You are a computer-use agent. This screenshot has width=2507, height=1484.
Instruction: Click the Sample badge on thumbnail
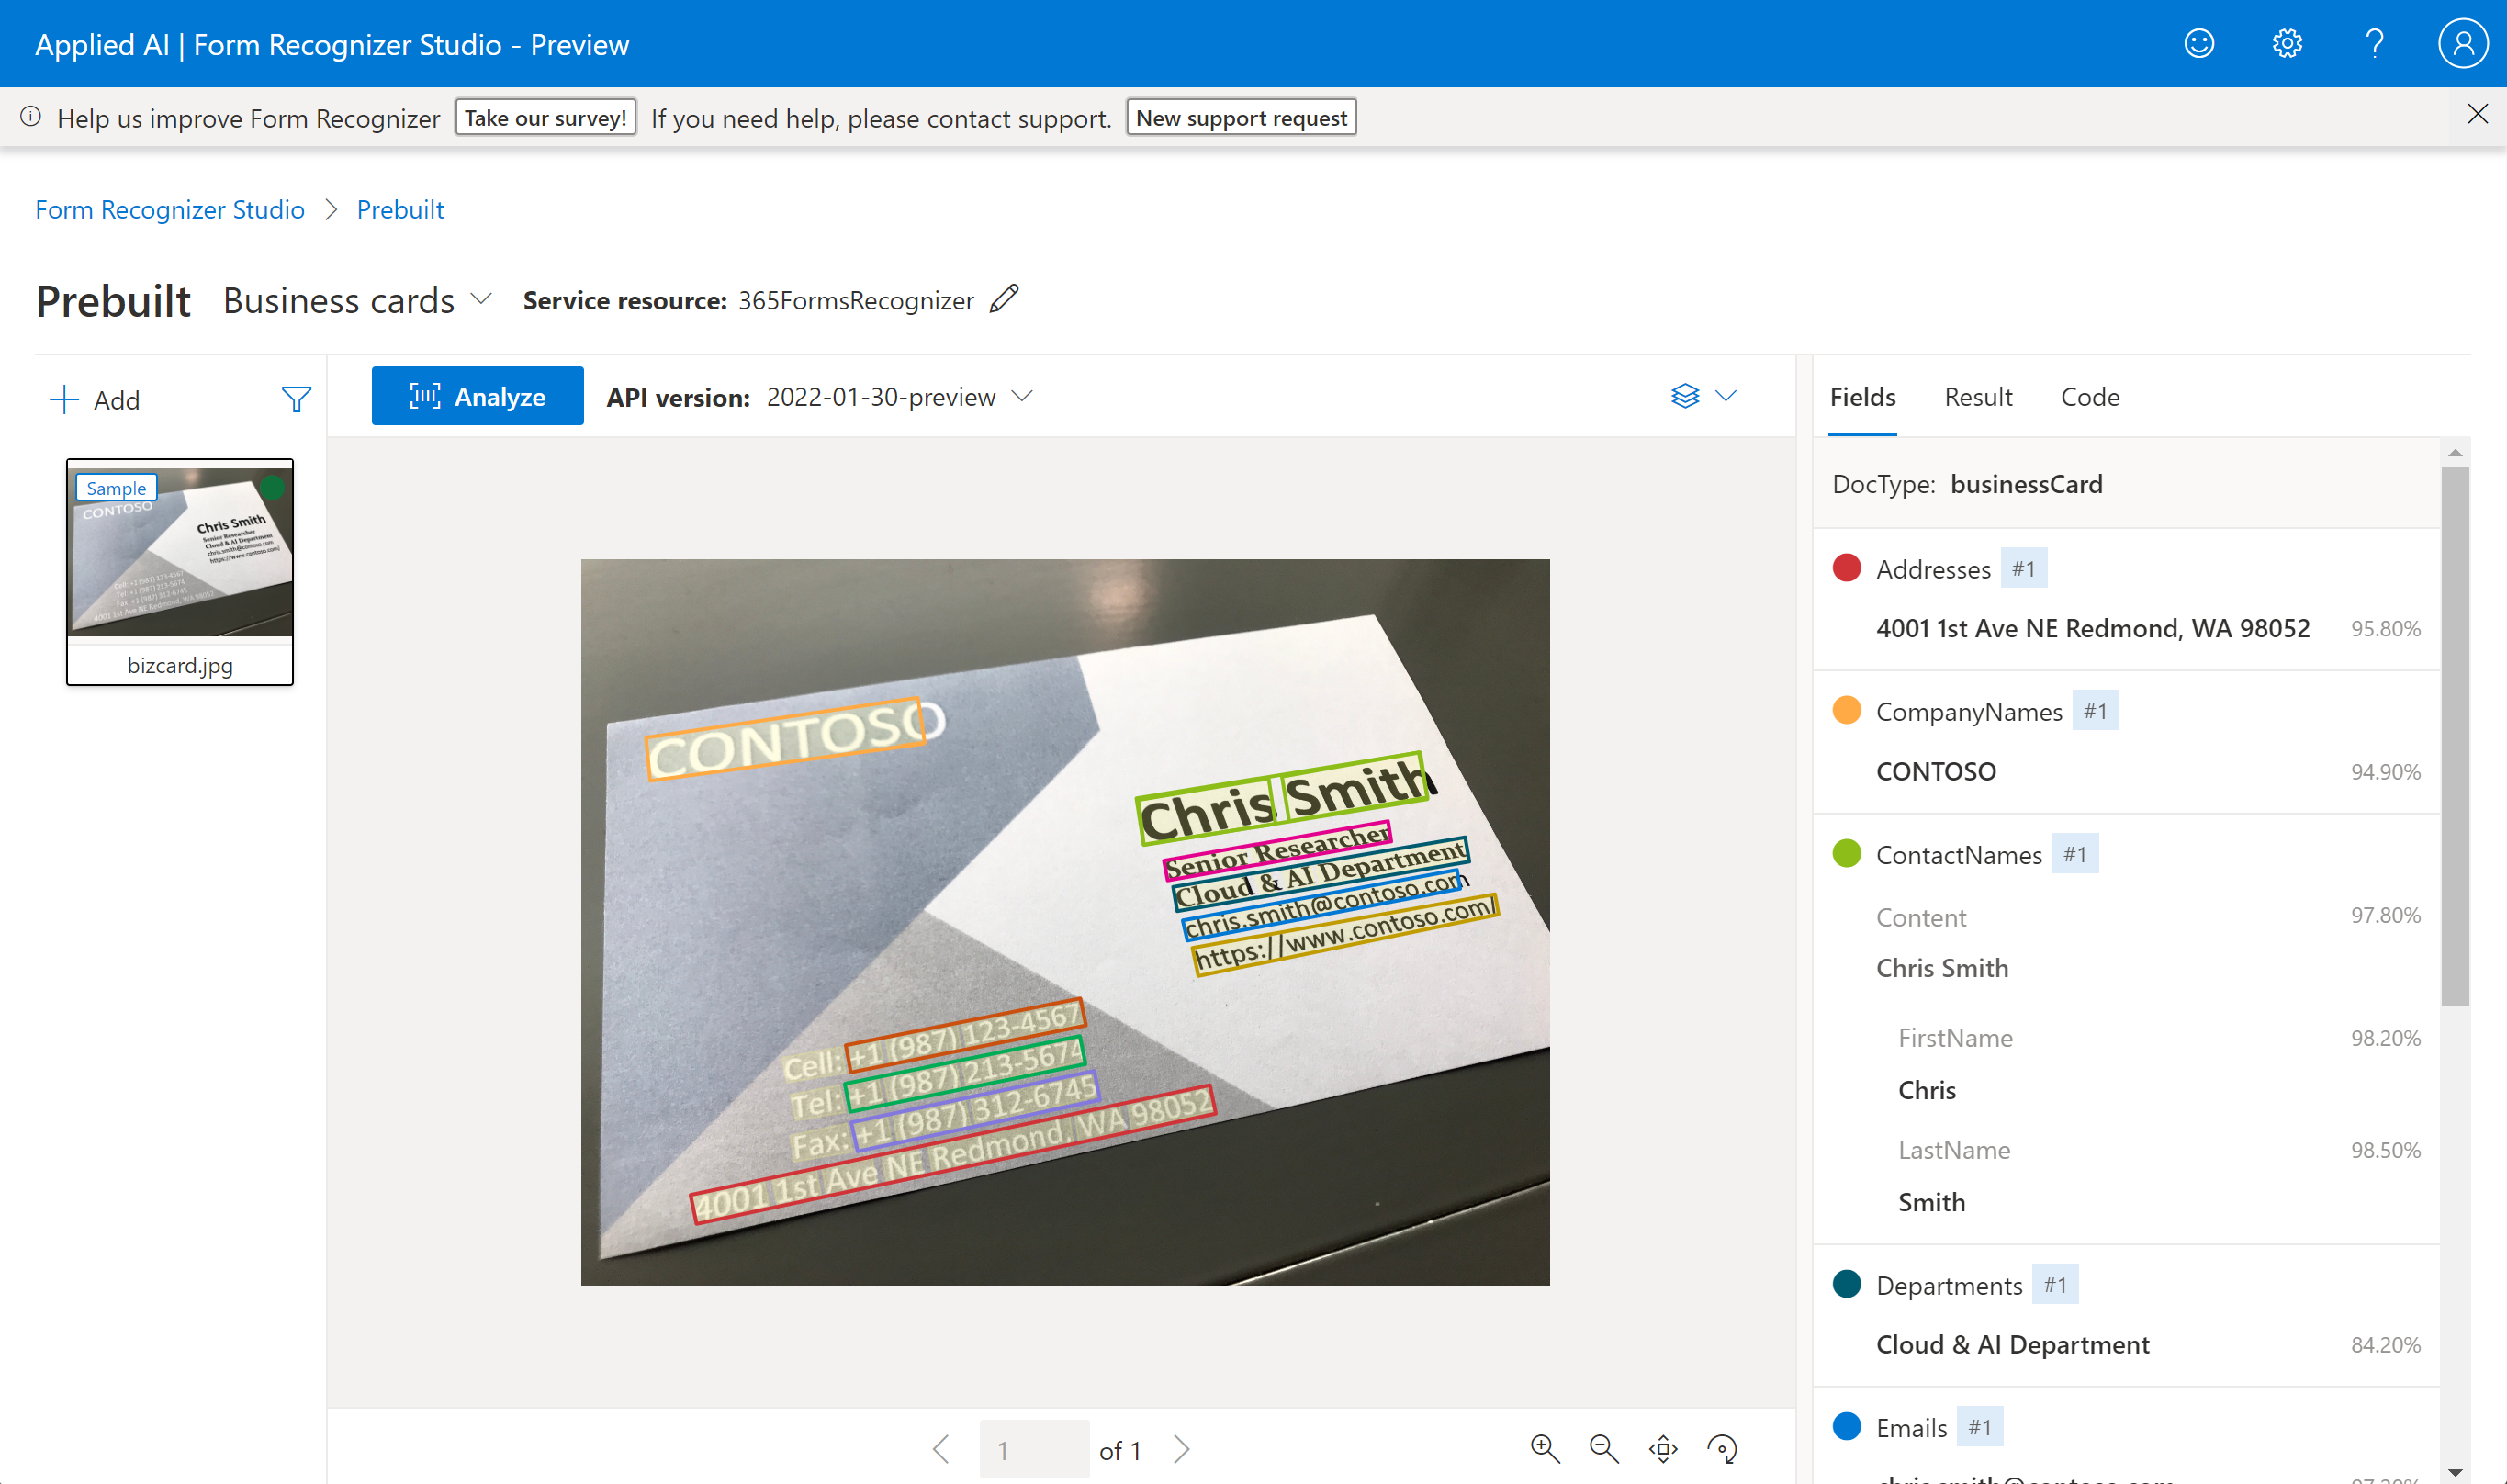(116, 488)
